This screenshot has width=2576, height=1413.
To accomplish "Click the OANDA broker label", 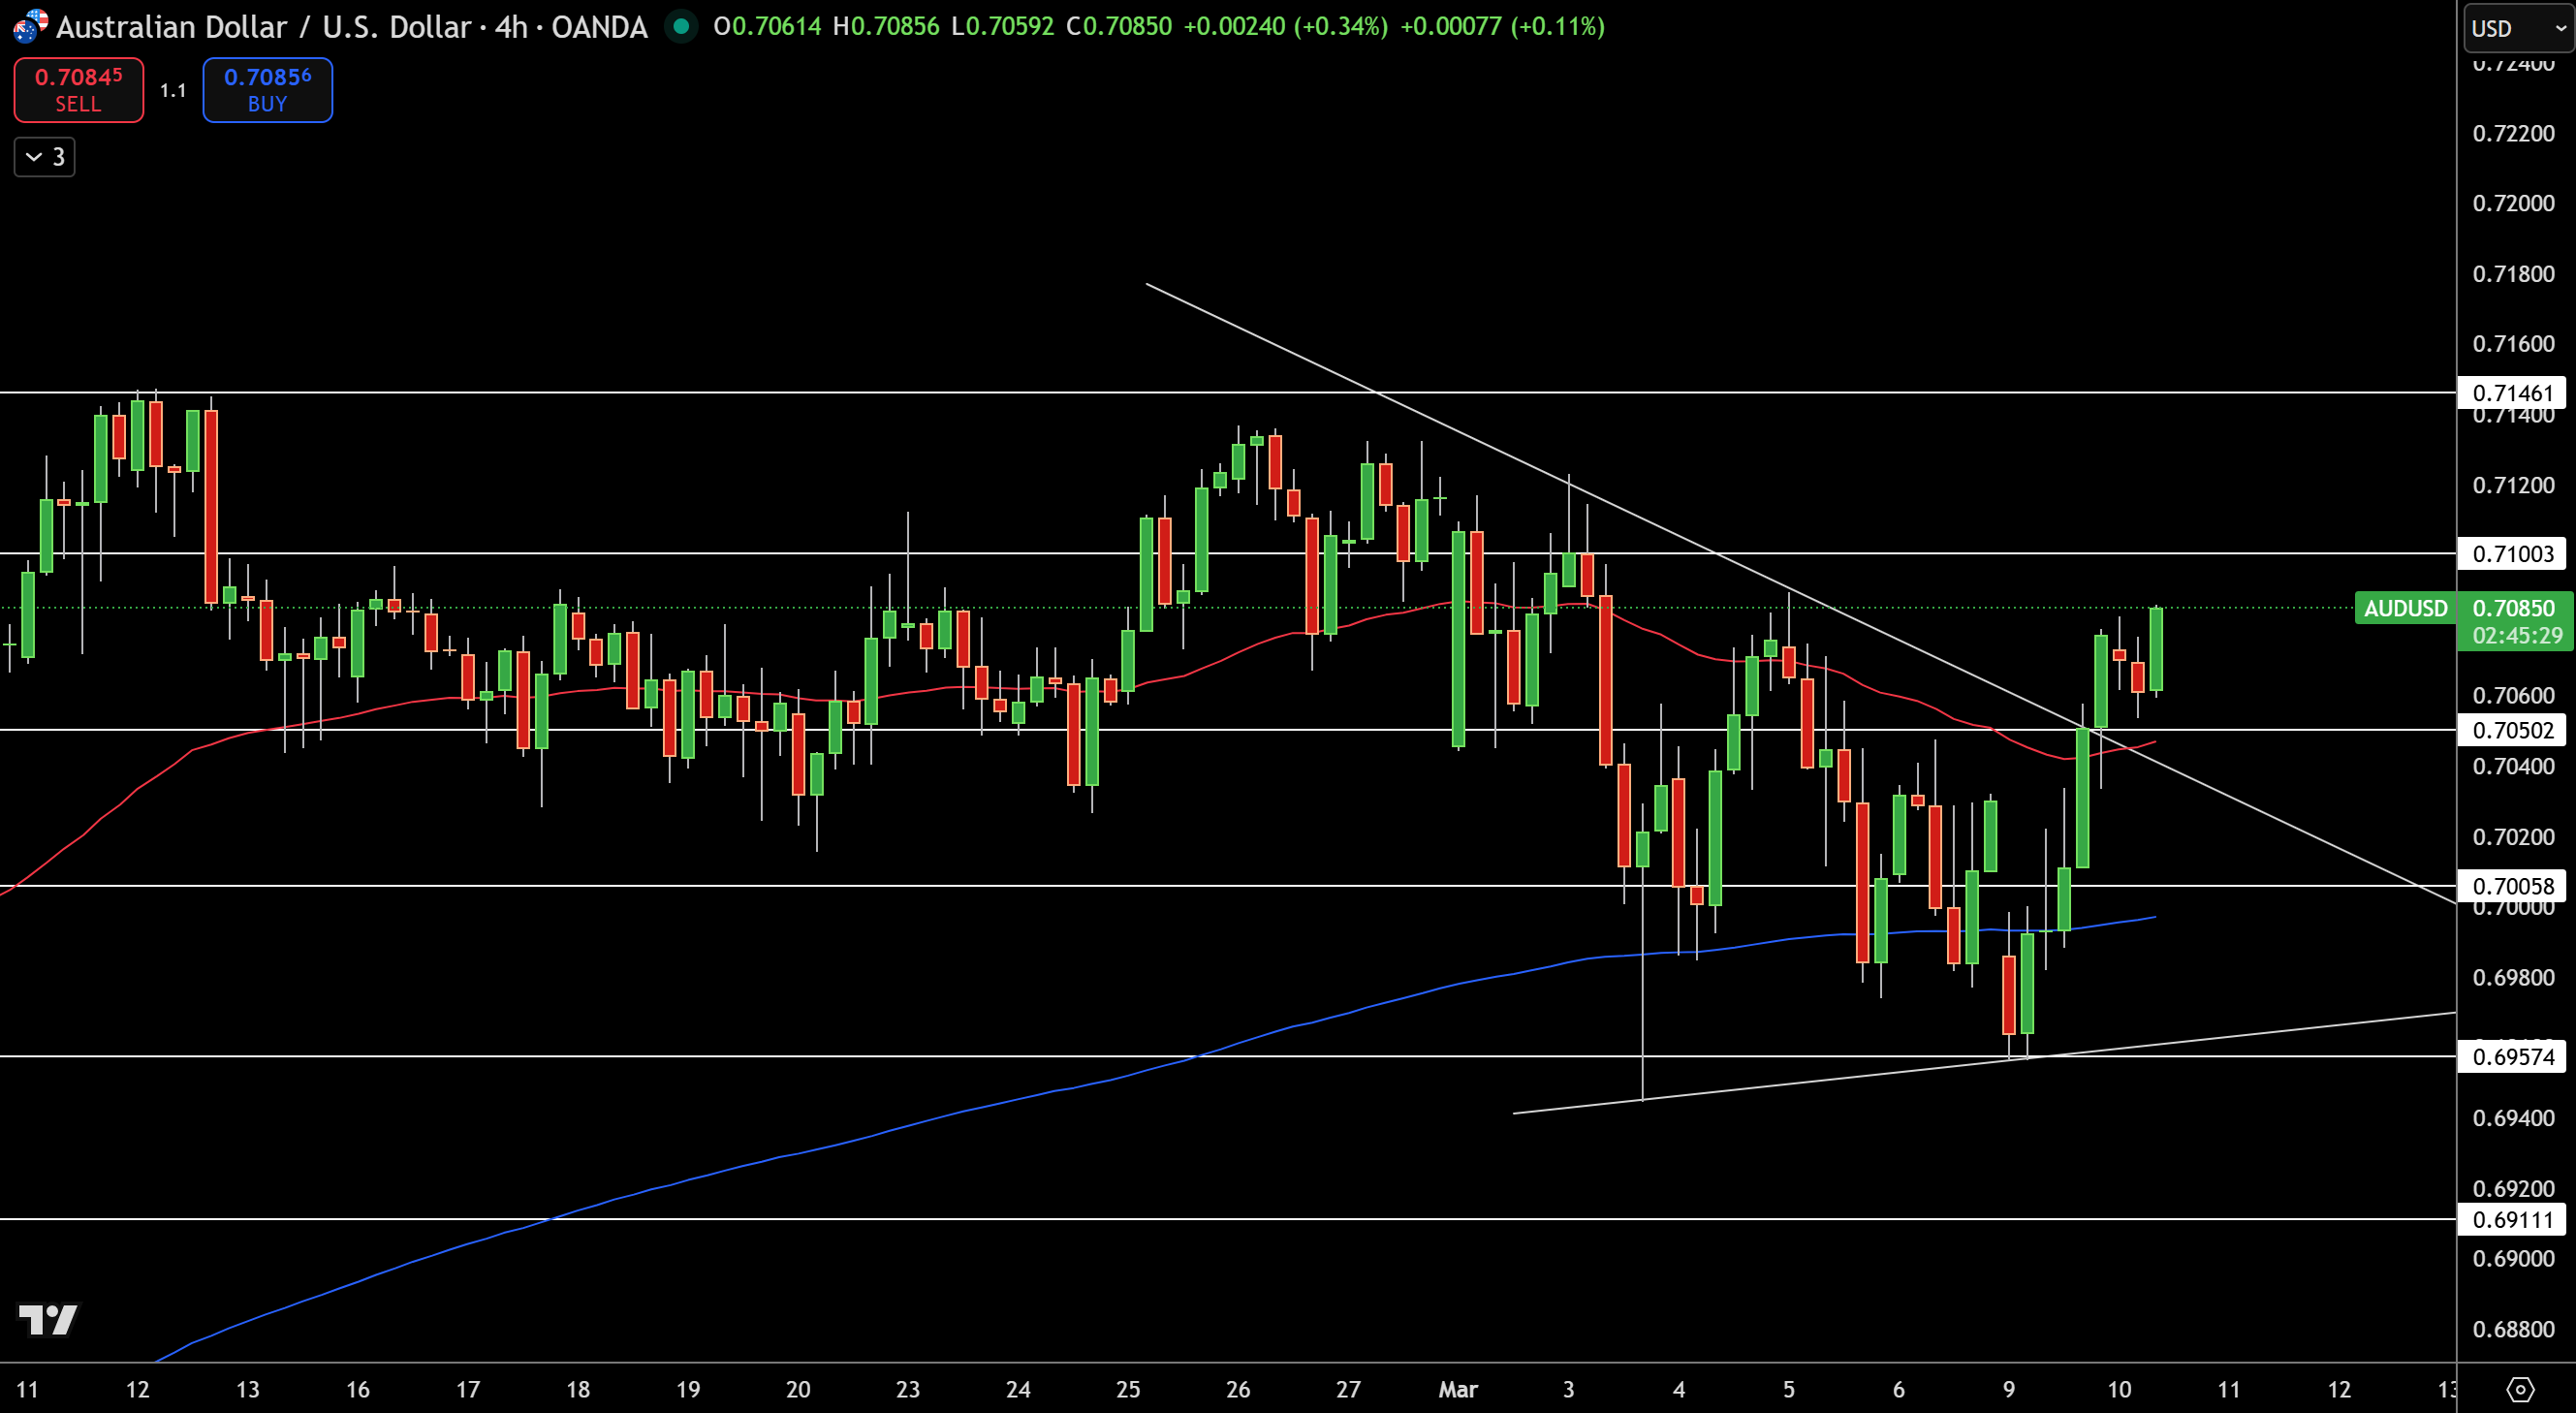I will 599,27.
